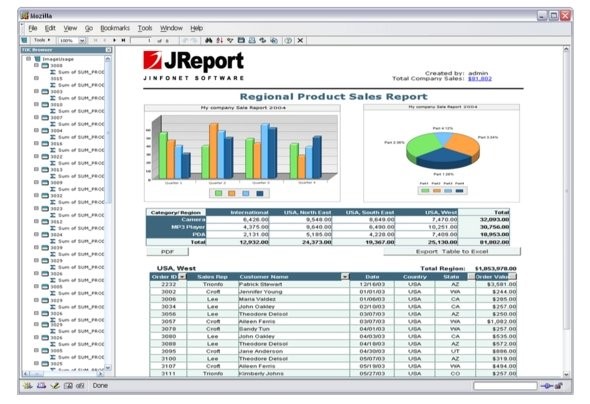This screenshot has width=590, height=404.
Task: Click the orange legend swatch under bar chart
Action: click(231, 193)
